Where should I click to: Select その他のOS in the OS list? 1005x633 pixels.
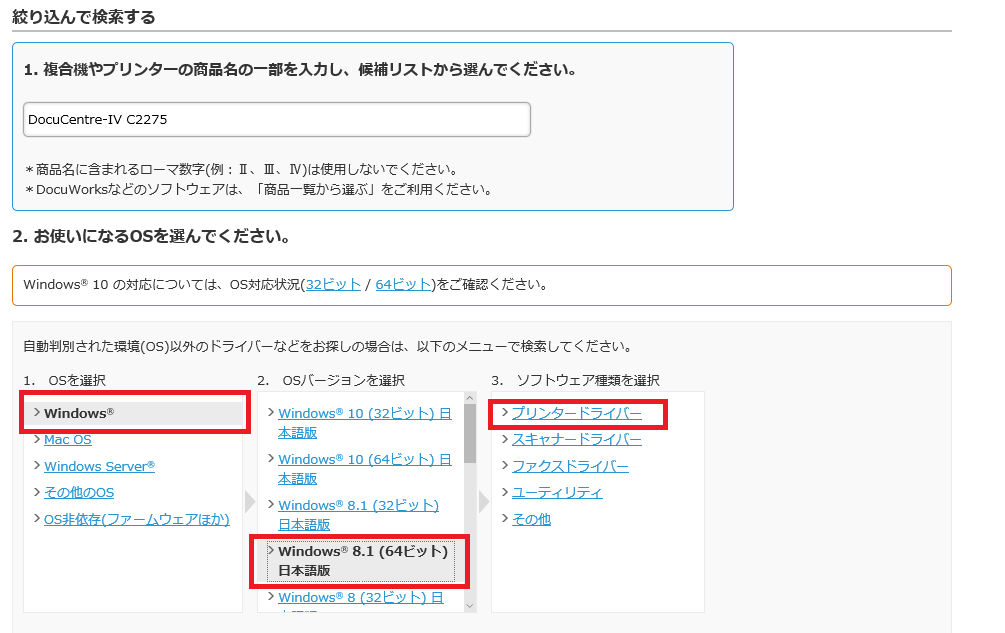point(79,493)
